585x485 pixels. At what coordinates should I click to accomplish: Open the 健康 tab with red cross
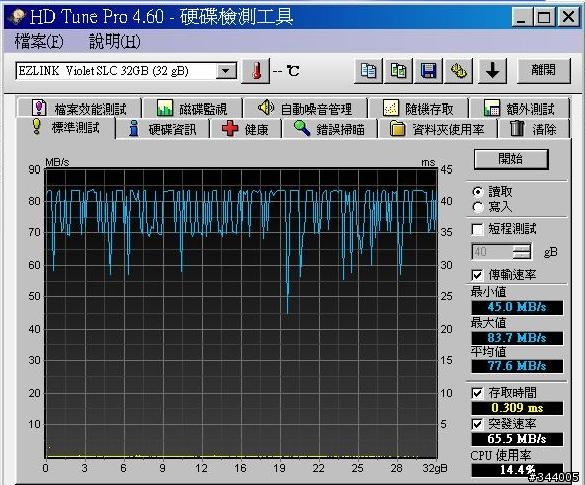(245, 129)
